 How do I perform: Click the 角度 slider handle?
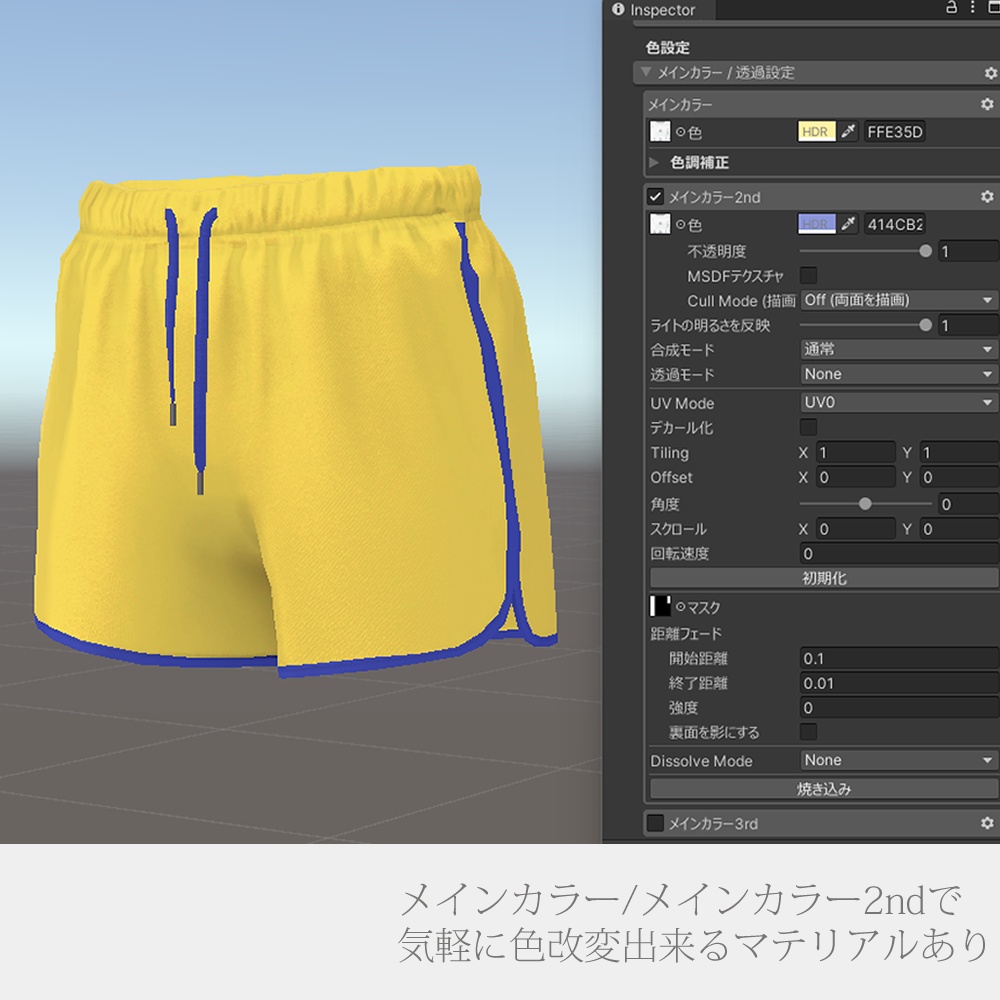[865, 504]
